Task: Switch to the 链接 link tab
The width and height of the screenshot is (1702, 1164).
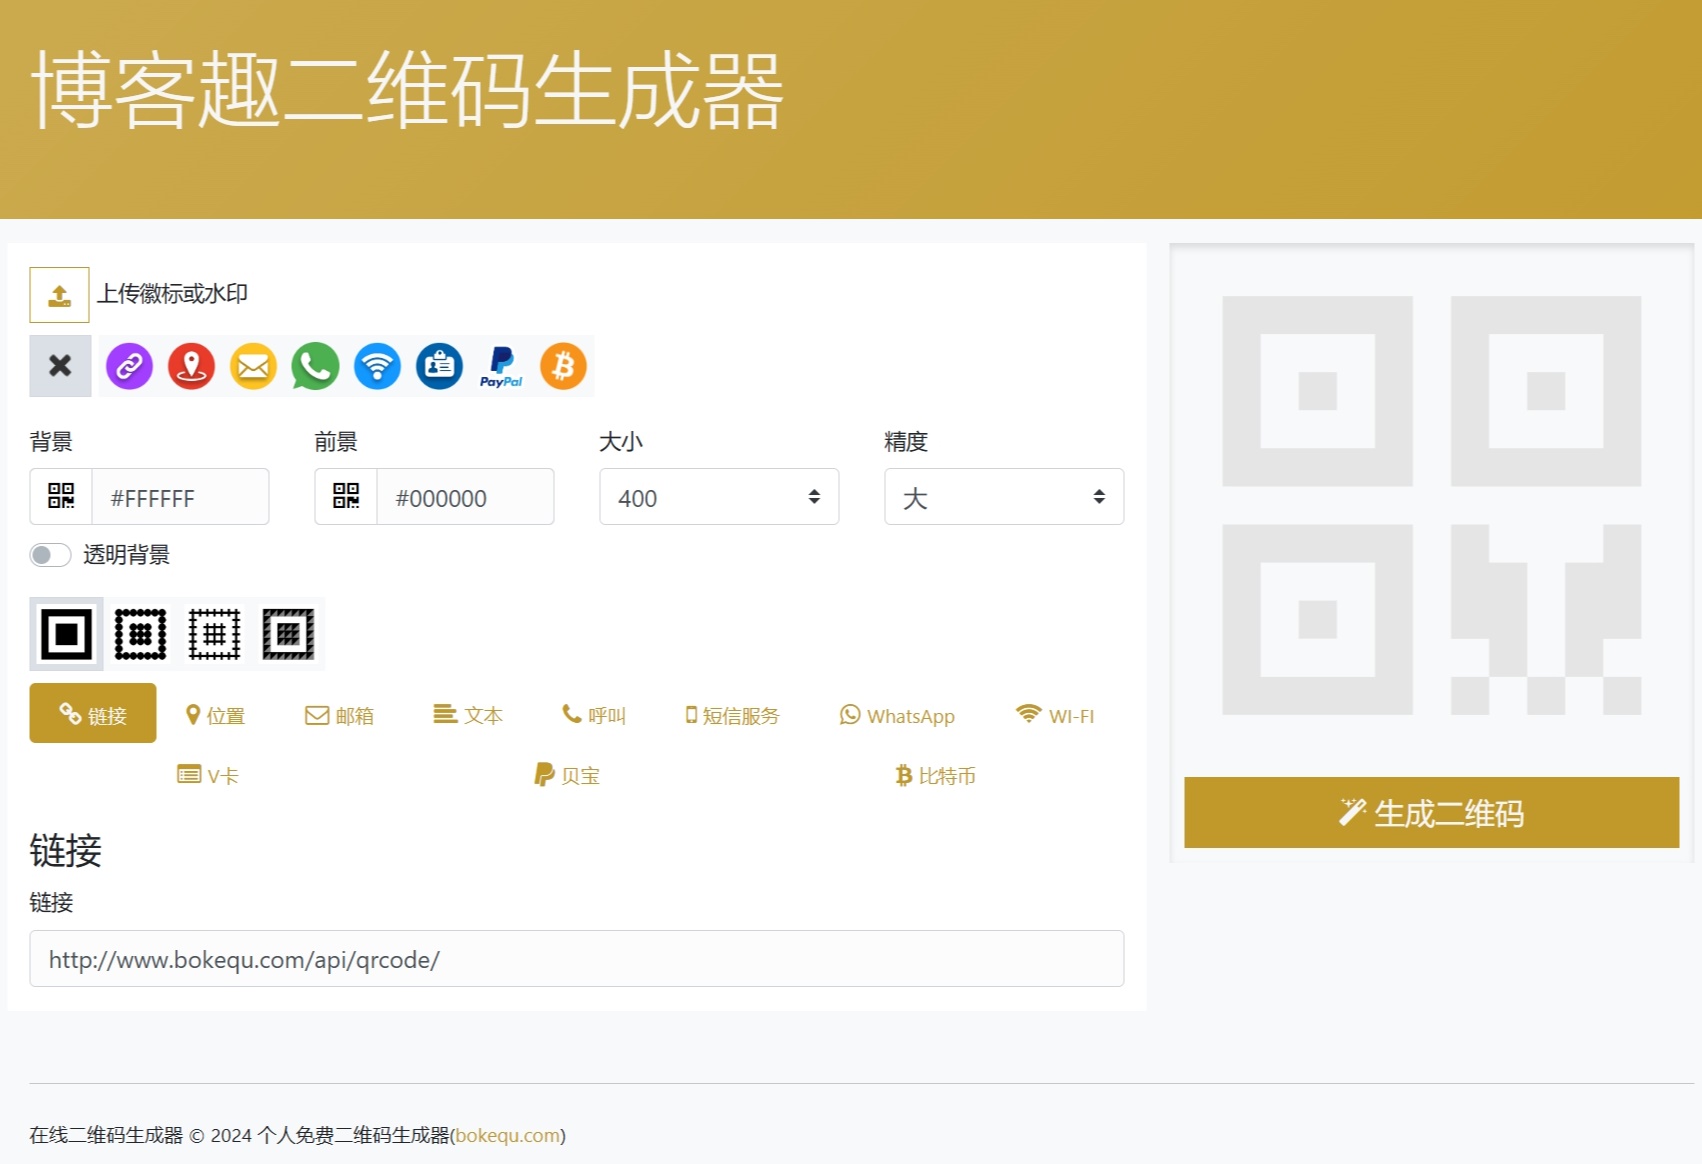Action: point(93,714)
